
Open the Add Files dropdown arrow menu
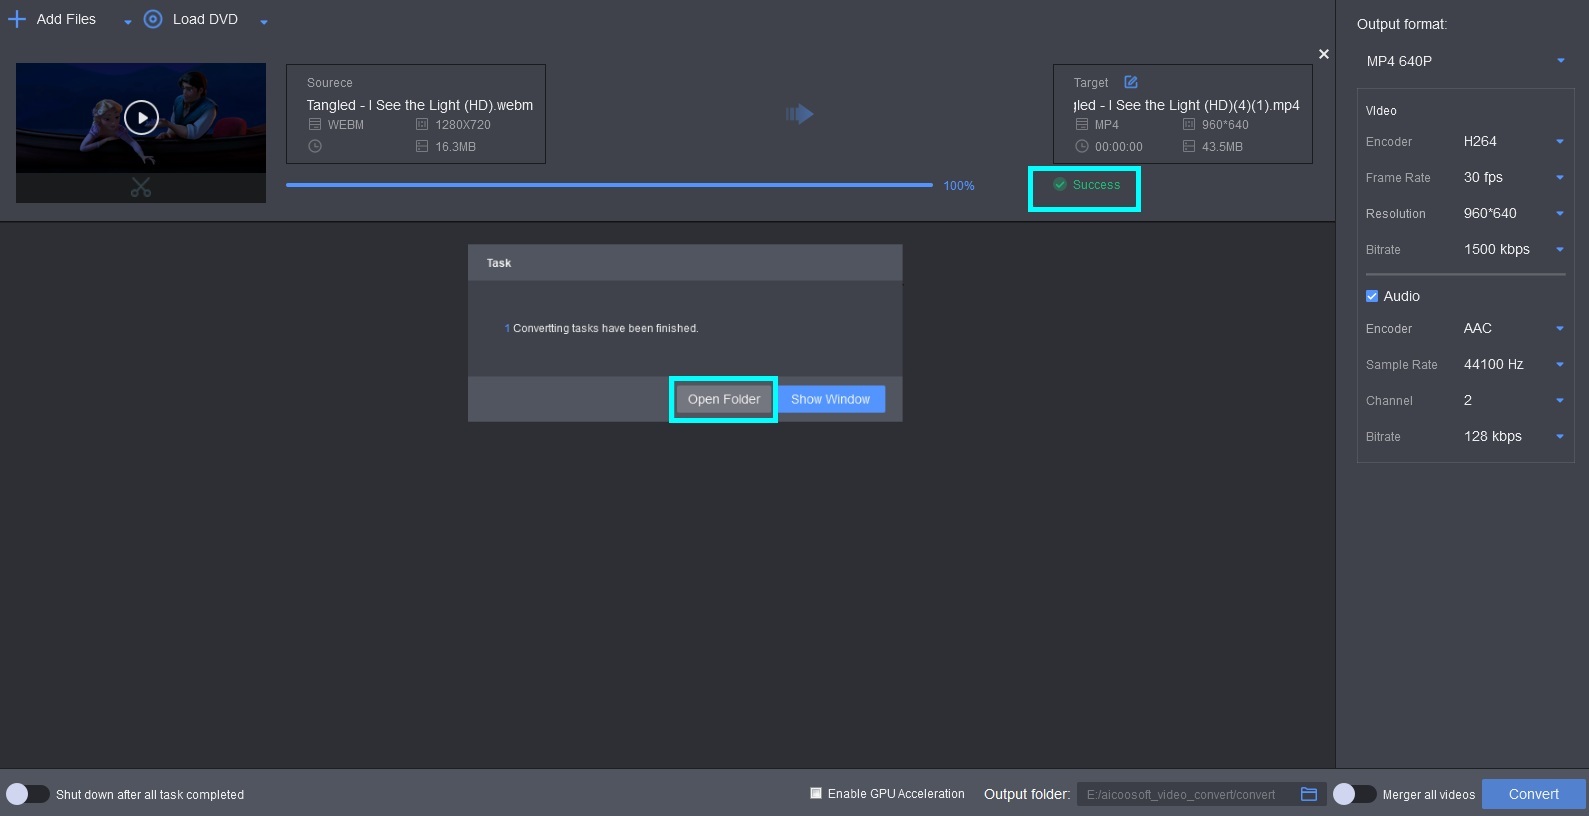pyautogui.click(x=127, y=22)
